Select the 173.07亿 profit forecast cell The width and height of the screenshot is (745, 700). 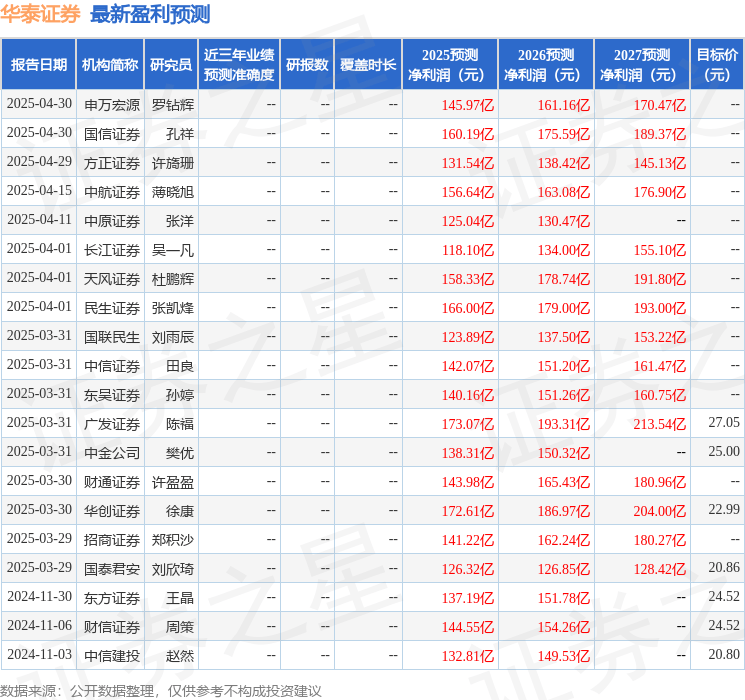pos(467,423)
